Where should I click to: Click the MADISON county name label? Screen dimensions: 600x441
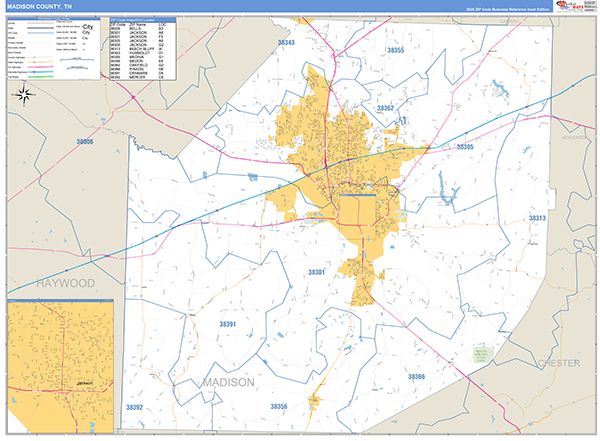coord(228,383)
